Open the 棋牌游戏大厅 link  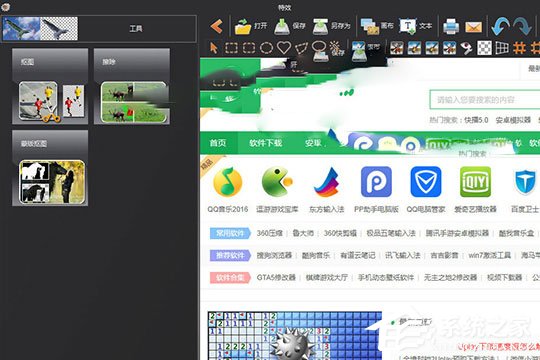pyautogui.click(x=327, y=277)
